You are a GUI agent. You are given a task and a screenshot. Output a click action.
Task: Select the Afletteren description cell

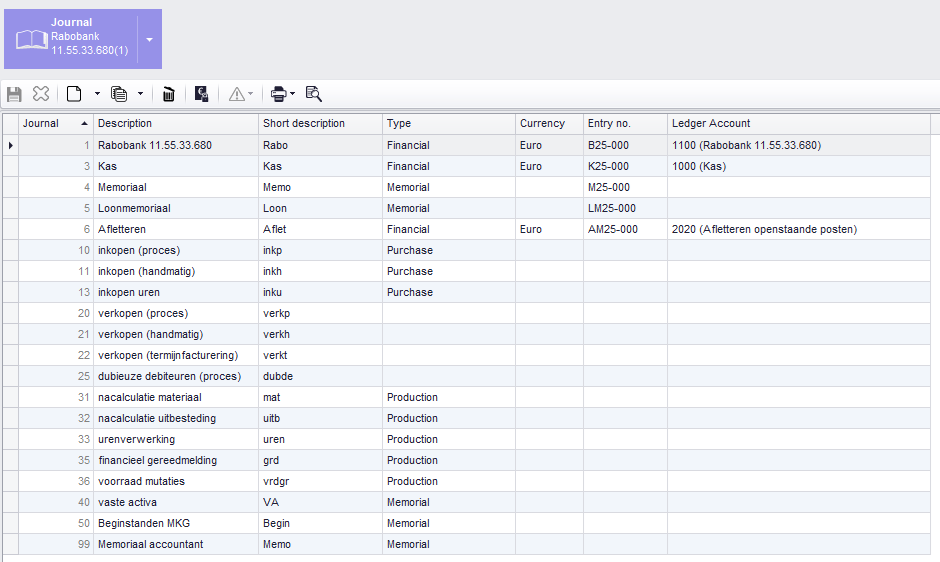coord(176,229)
